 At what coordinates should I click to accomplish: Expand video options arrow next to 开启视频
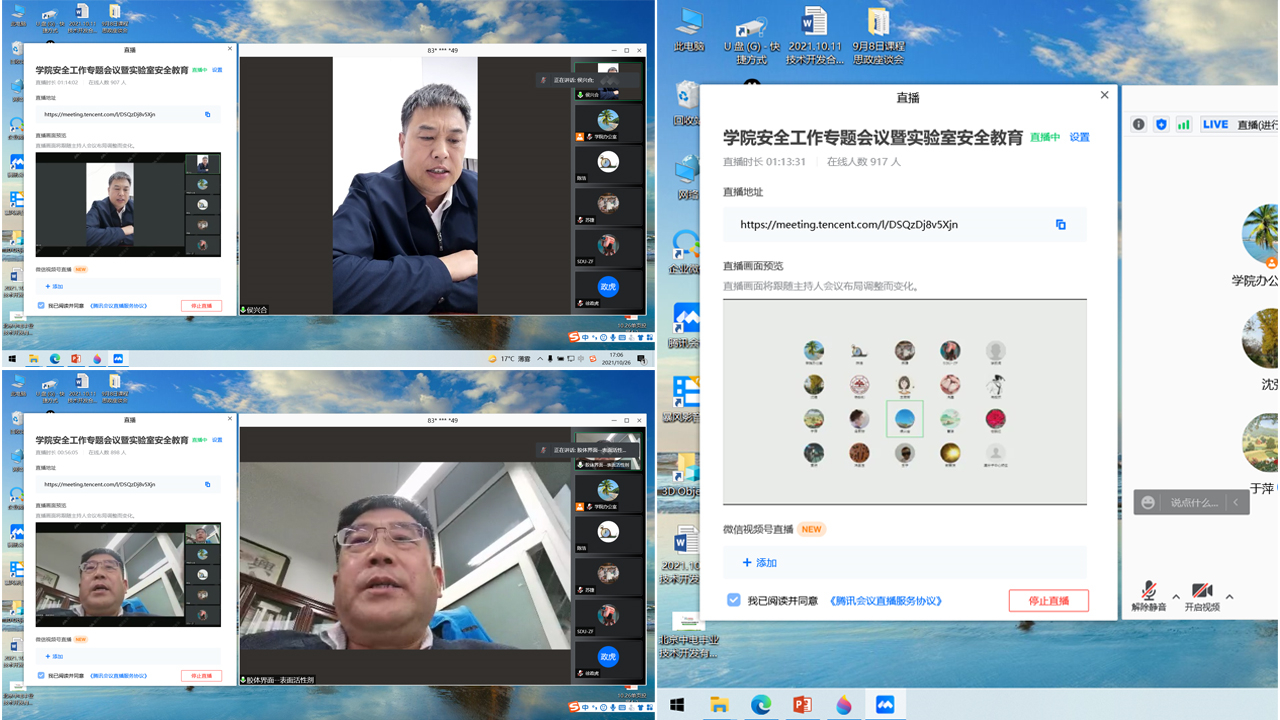pos(1229,597)
